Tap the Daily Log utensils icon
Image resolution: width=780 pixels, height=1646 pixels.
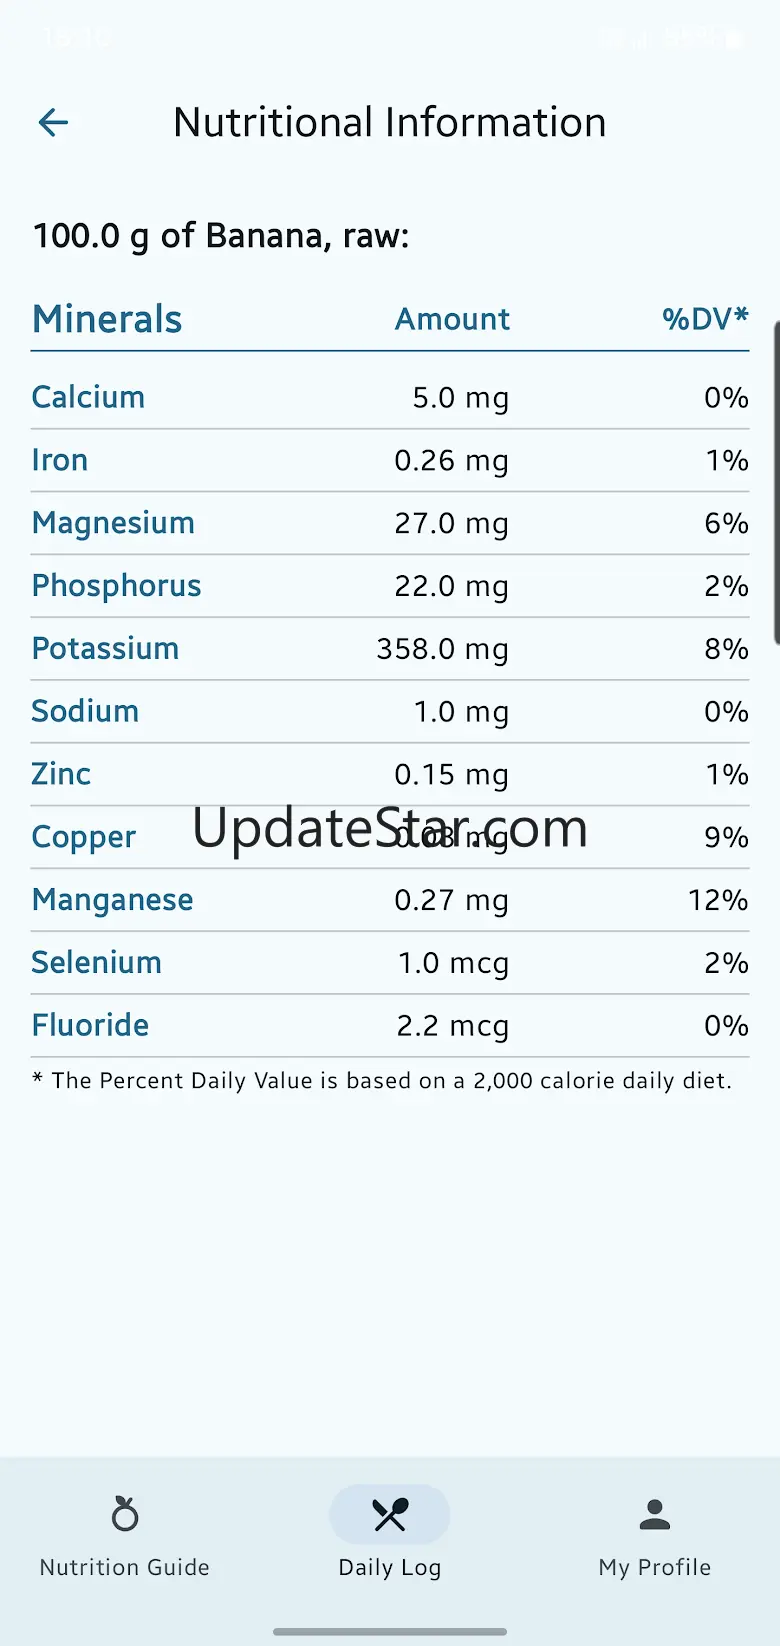[x=390, y=1515]
